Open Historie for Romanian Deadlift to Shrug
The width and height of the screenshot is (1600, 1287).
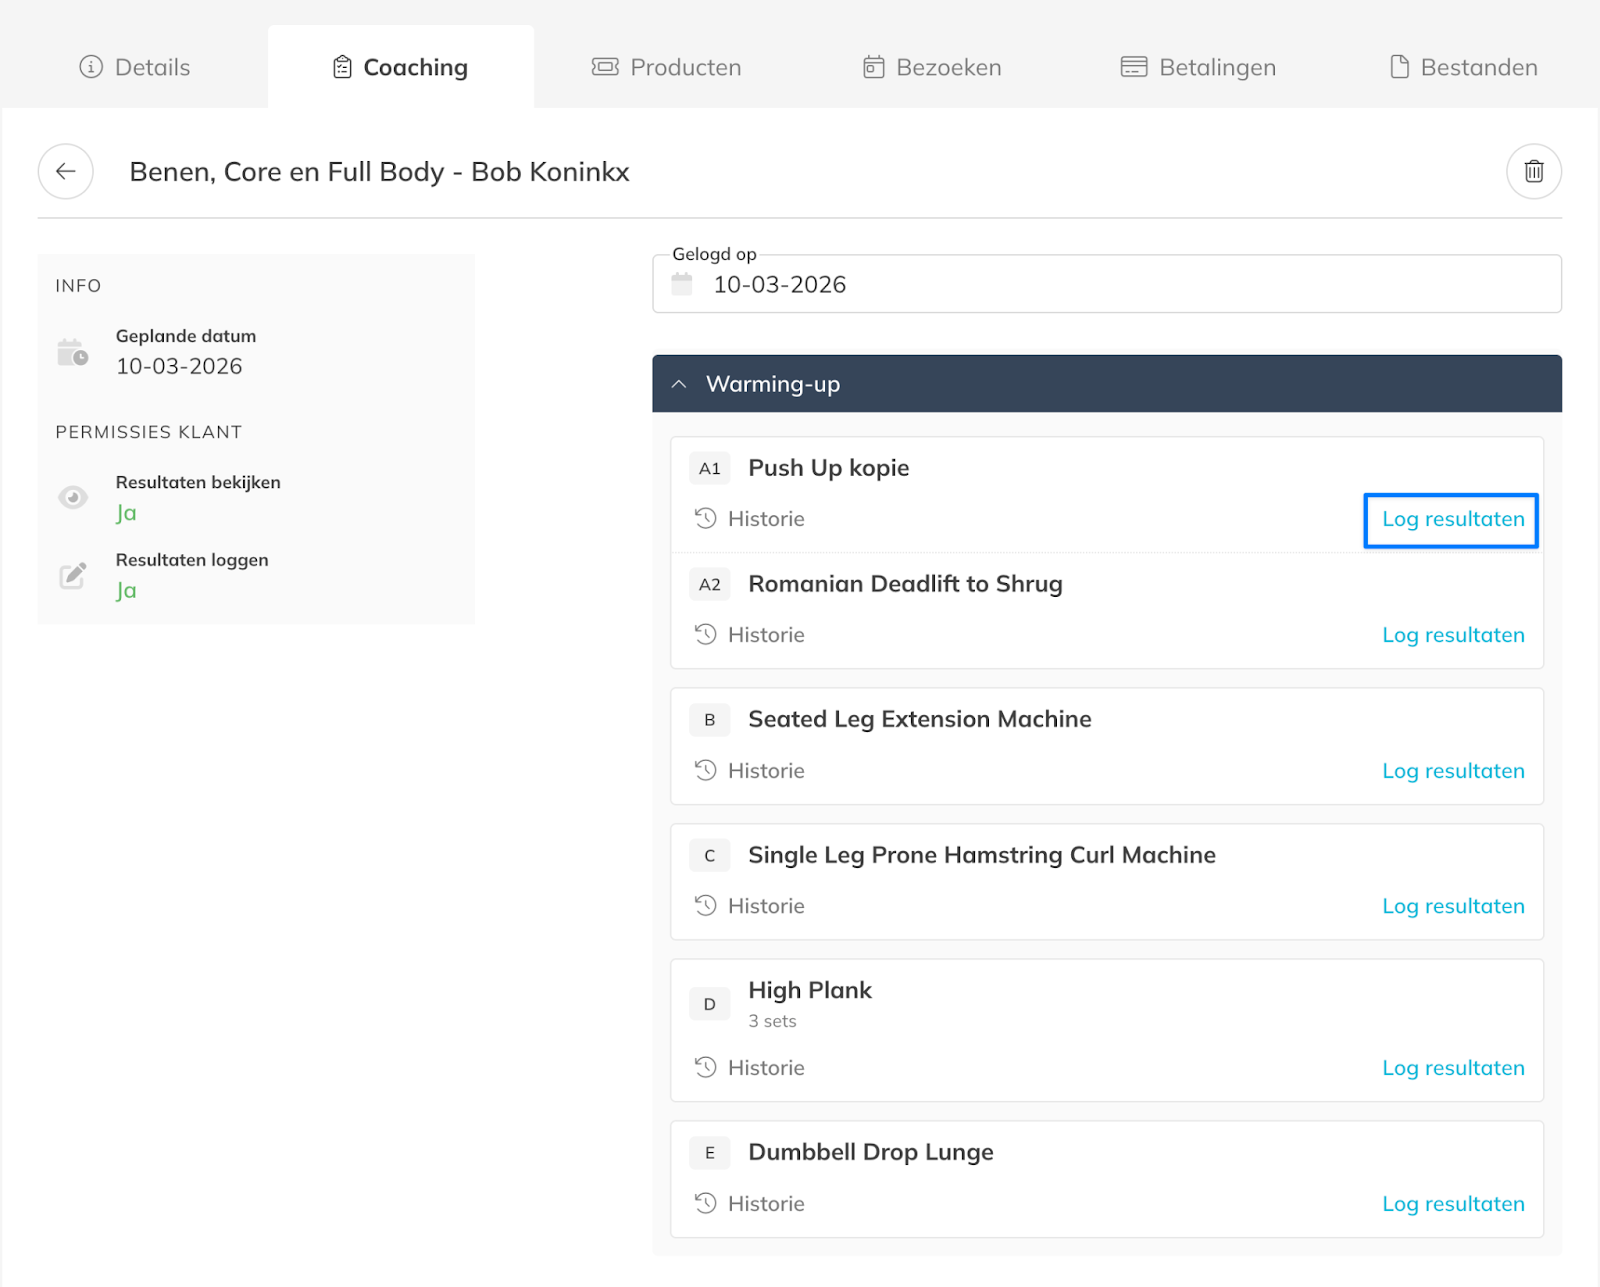coord(765,635)
